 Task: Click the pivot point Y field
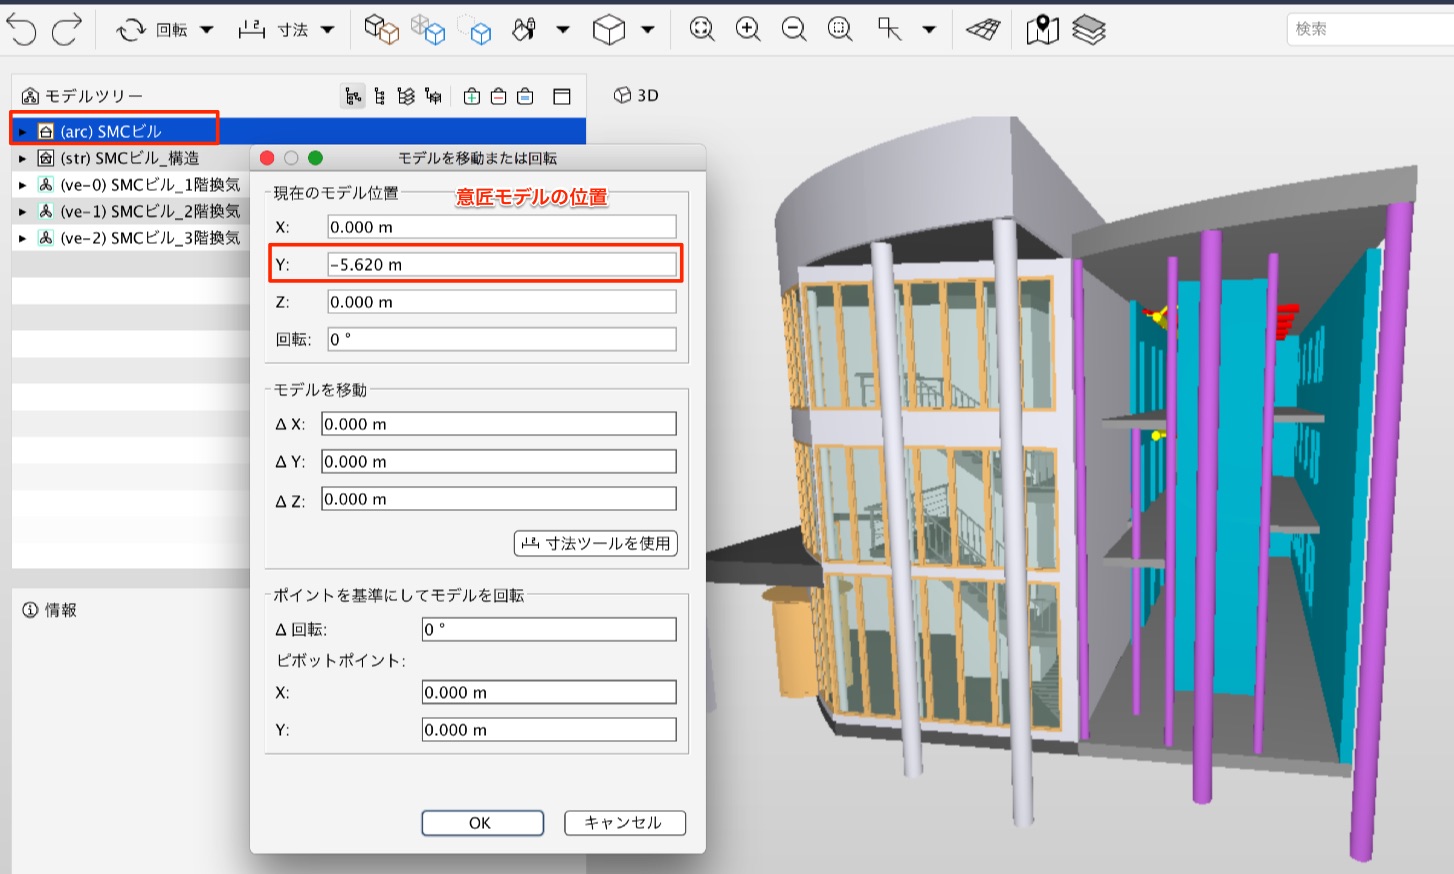coord(549,730)
